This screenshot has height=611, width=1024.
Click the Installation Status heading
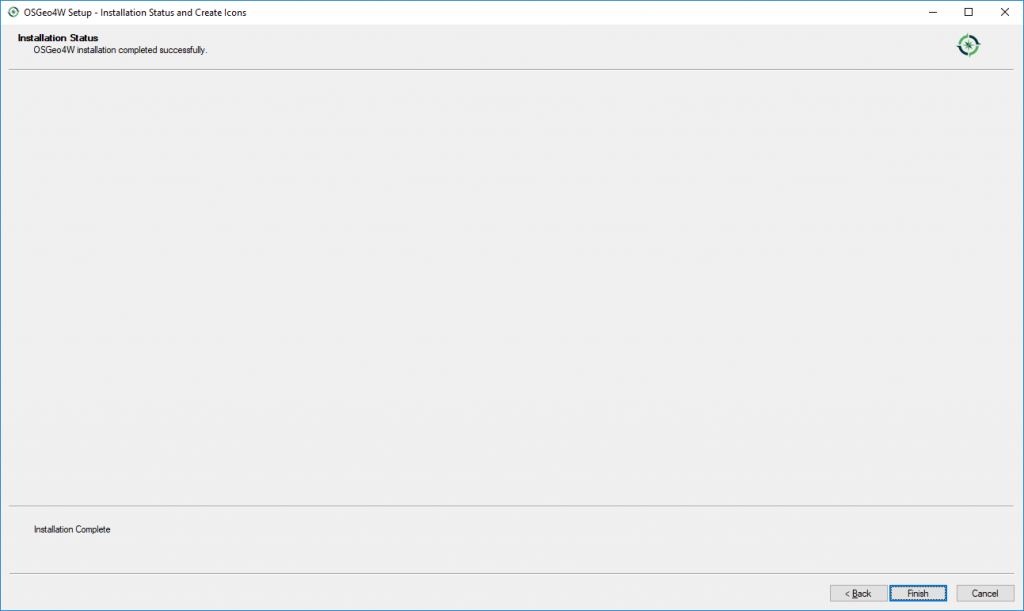(57, 38)
